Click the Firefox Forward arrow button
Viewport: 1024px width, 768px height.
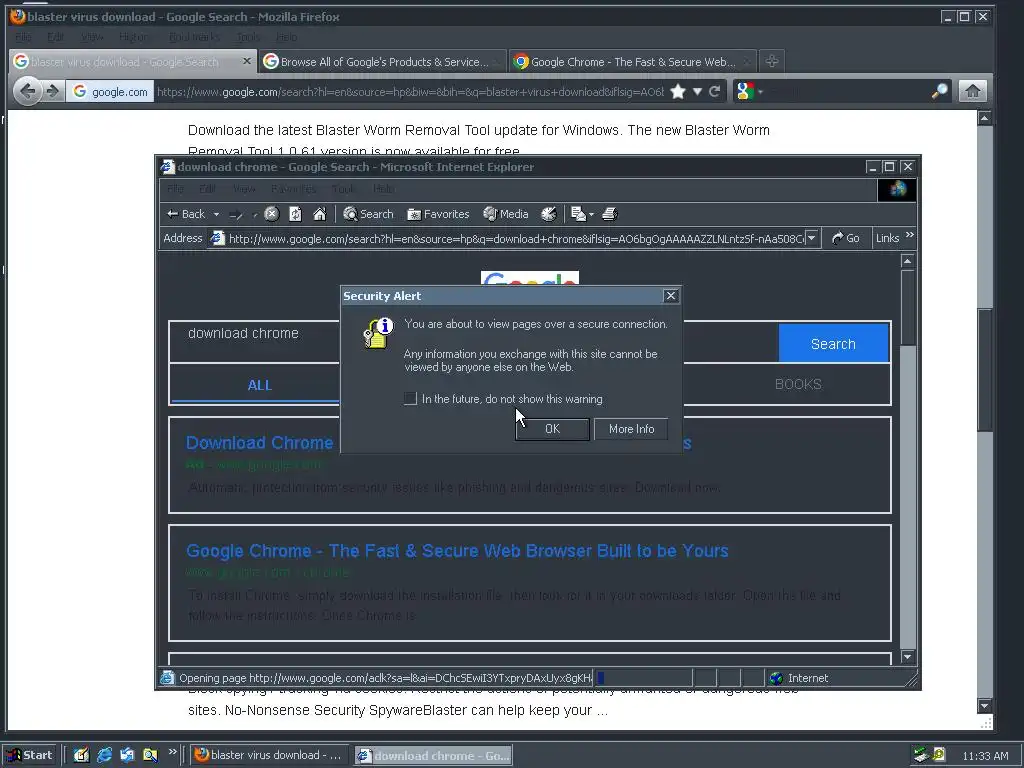(52, 91)
